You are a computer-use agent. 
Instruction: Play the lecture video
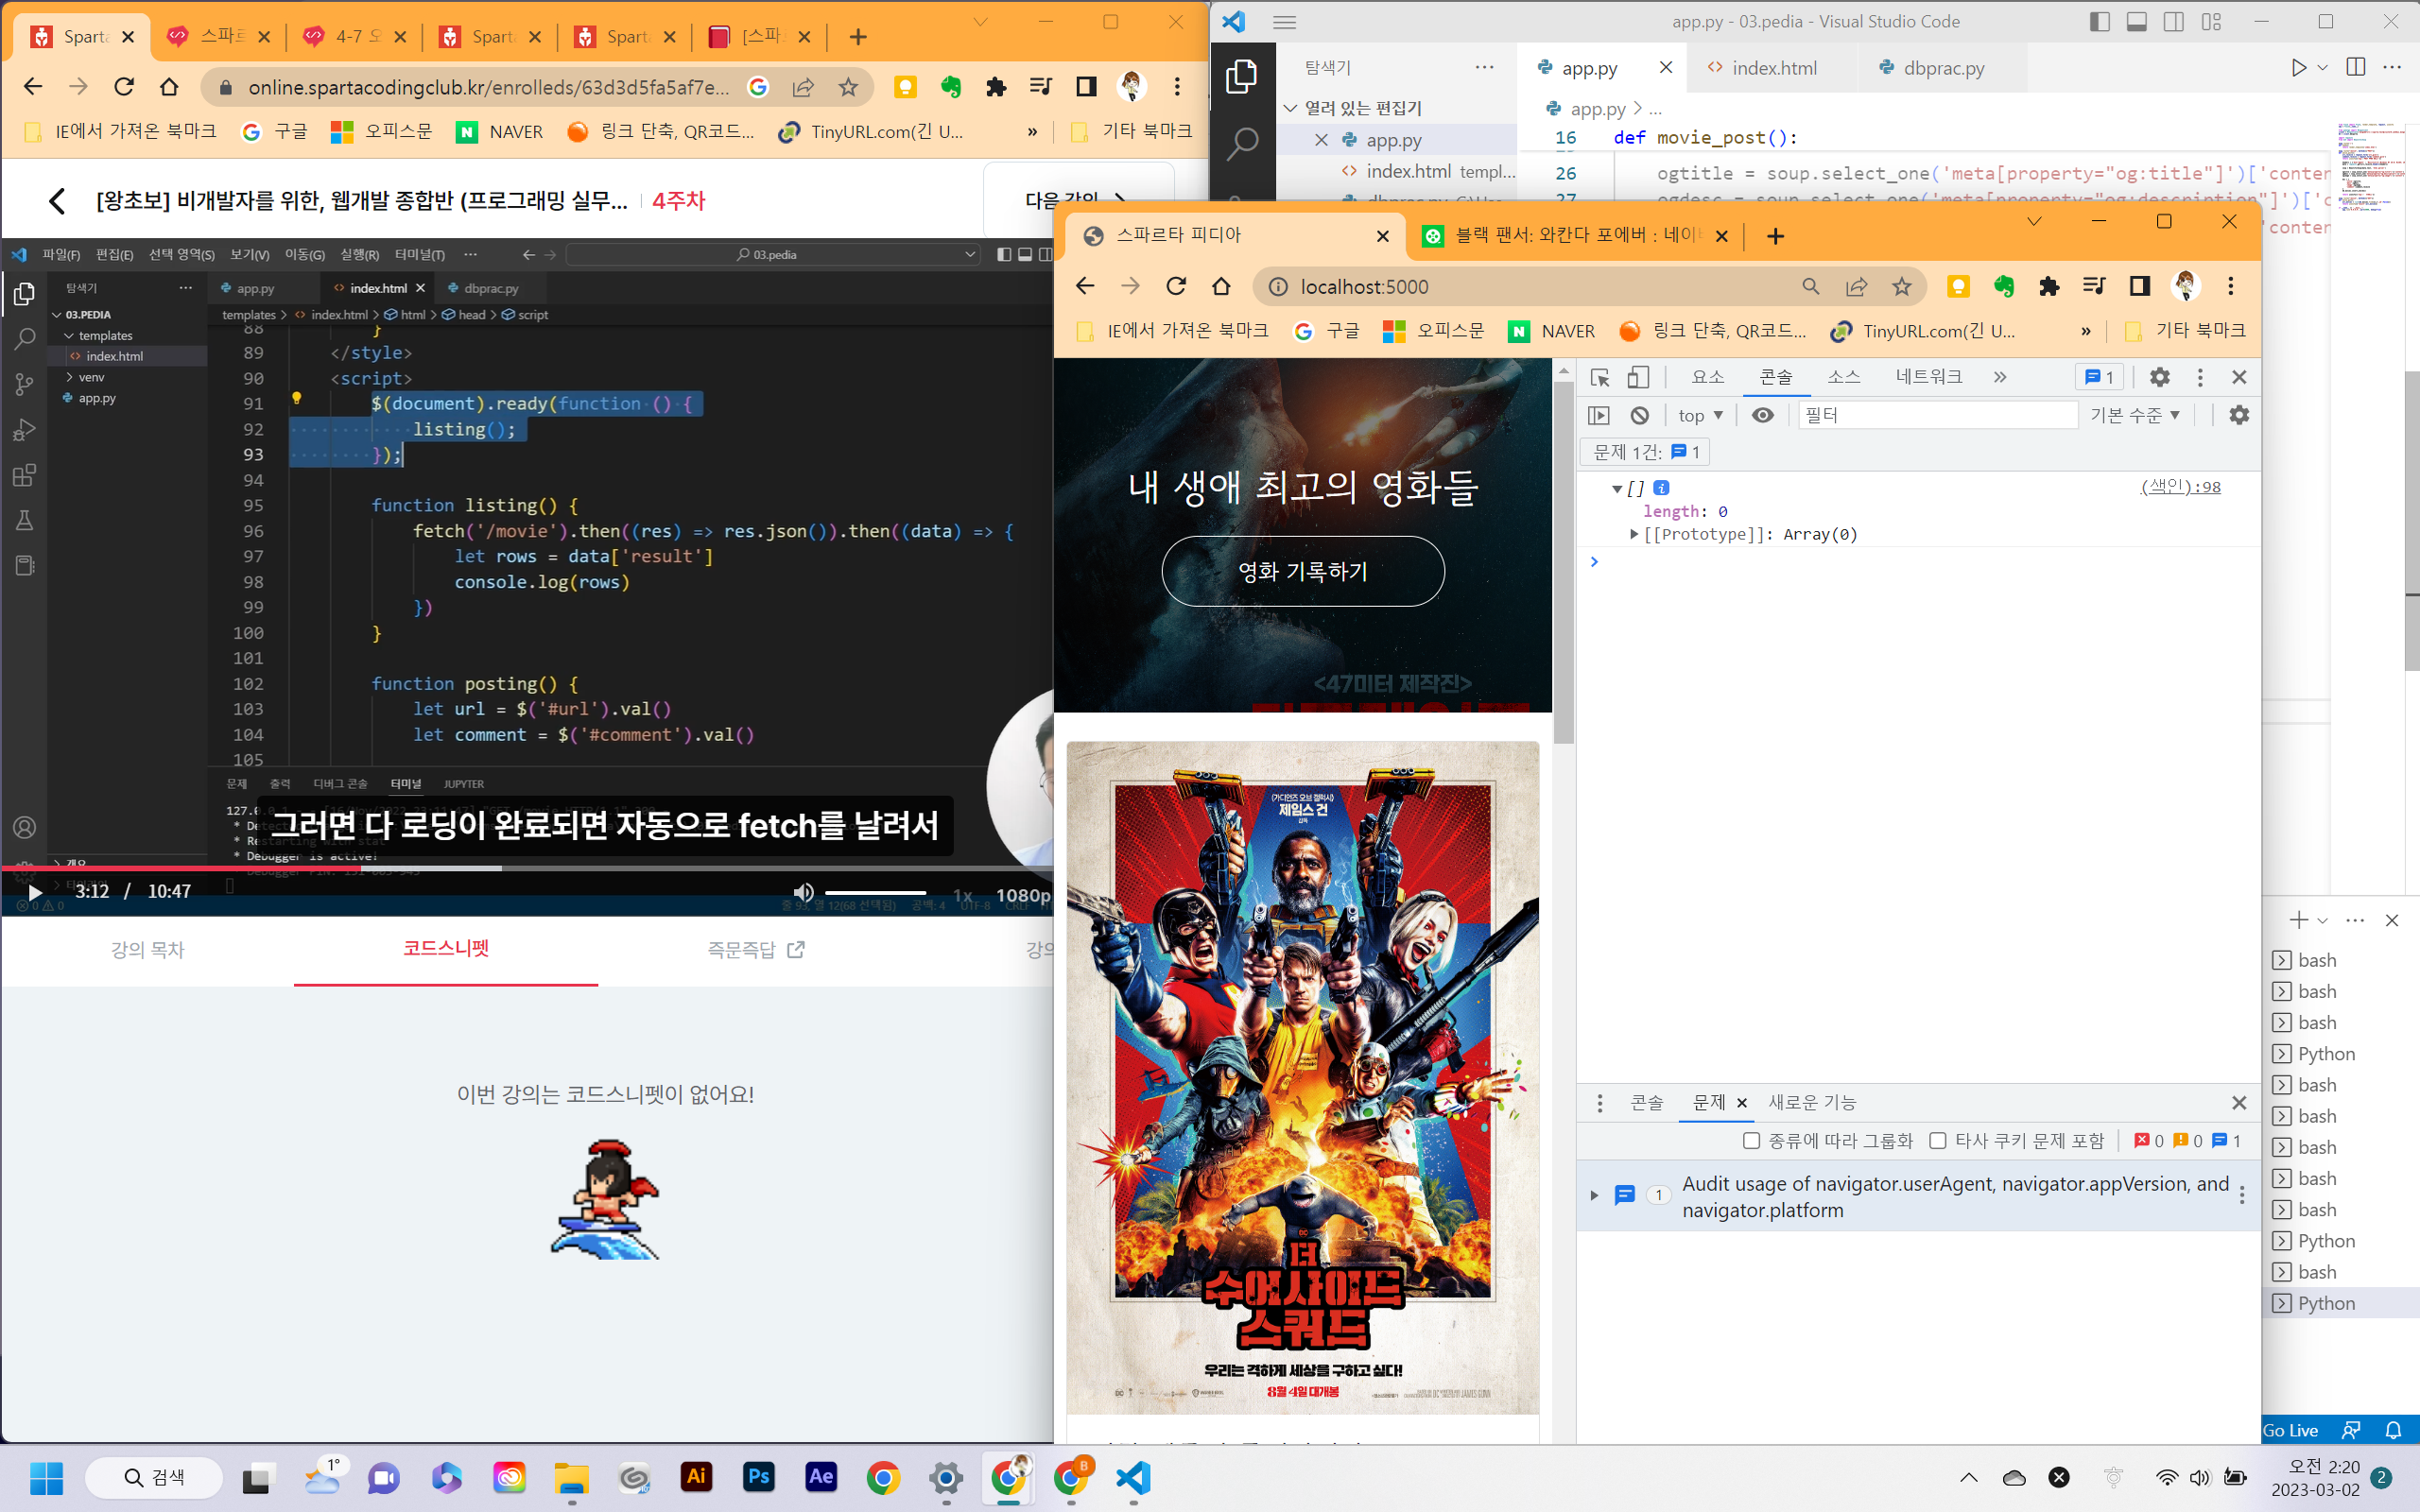34,892
